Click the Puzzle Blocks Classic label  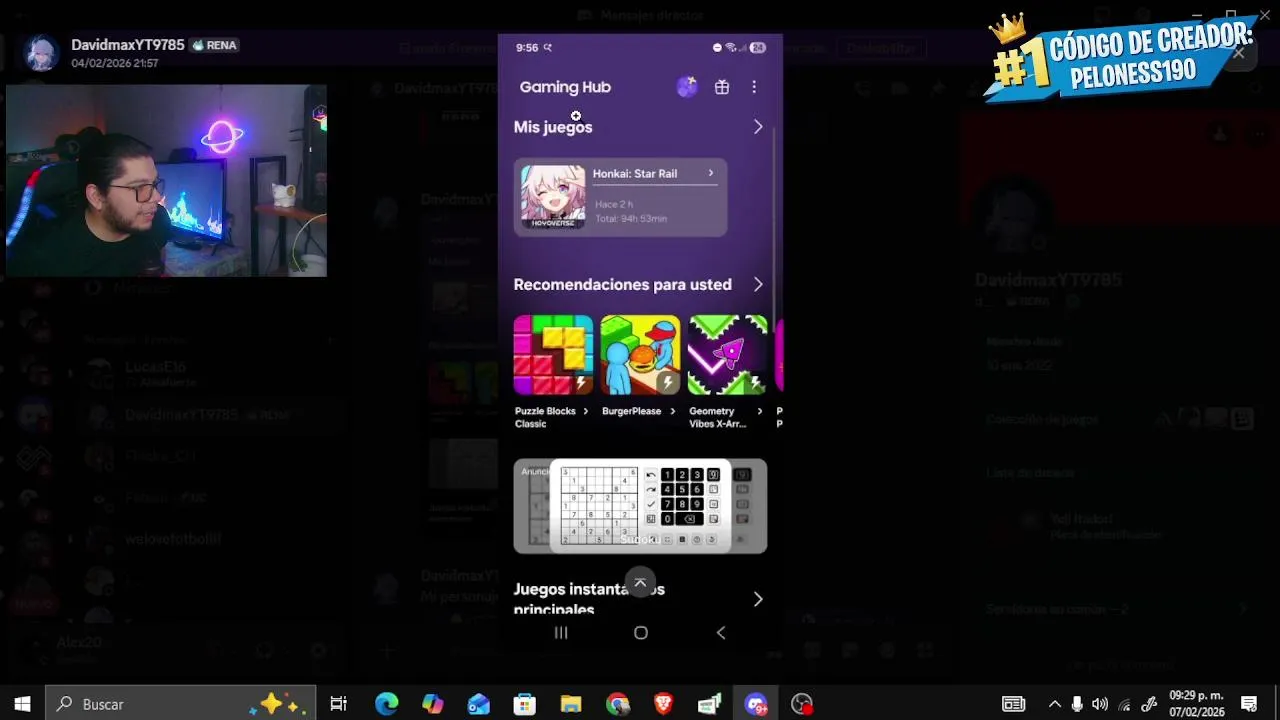(x=545, y=417)
